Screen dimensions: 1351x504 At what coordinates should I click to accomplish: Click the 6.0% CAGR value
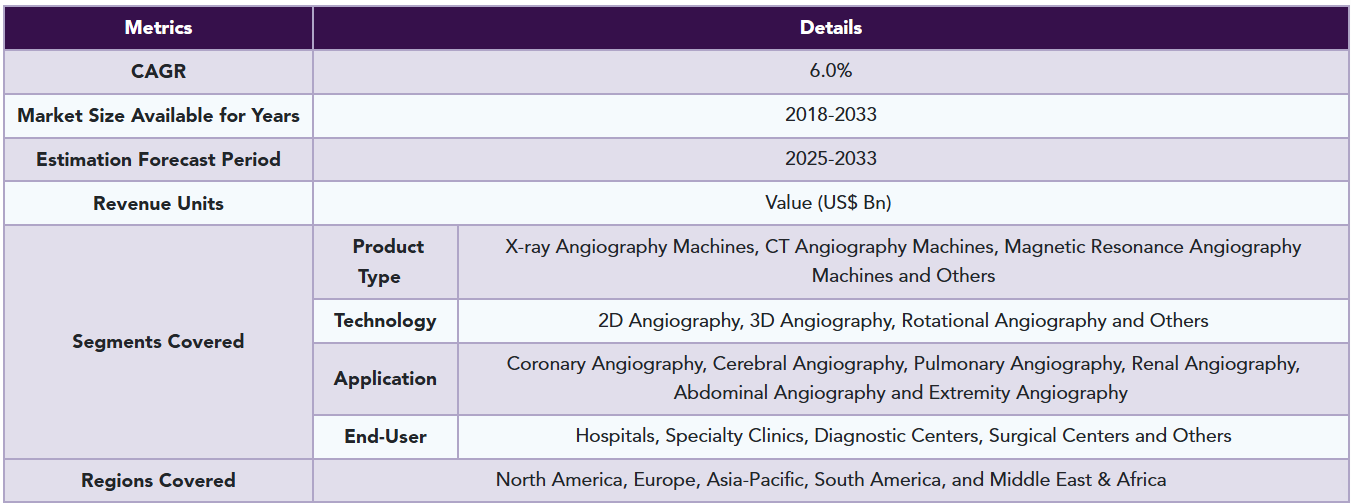(x=831, y=72)
